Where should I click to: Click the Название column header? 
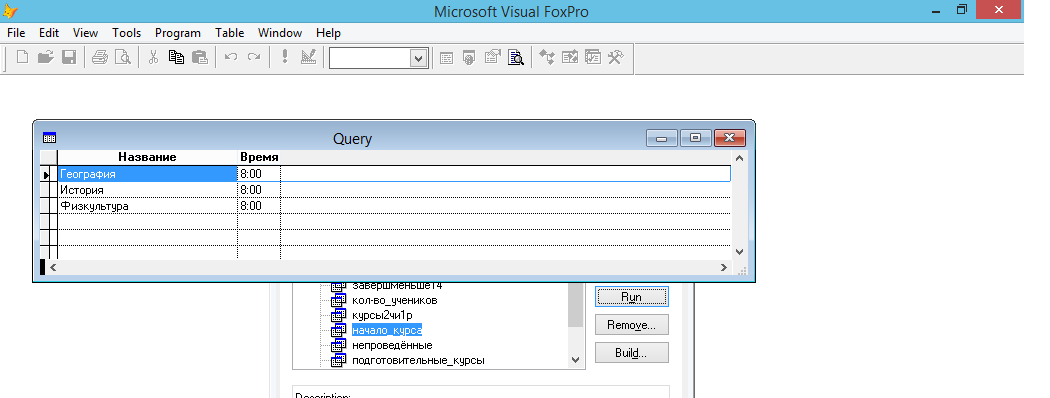coord(147,157)
